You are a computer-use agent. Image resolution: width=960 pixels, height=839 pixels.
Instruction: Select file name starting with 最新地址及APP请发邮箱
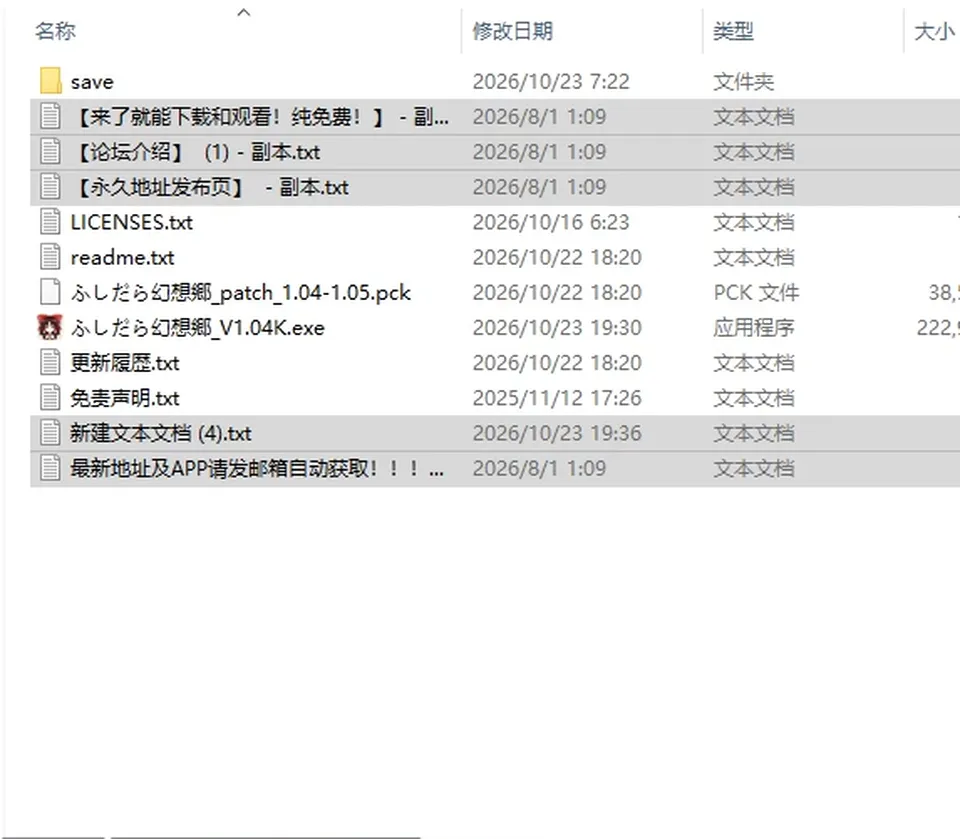pyautogui.click(x=257, y=469)
